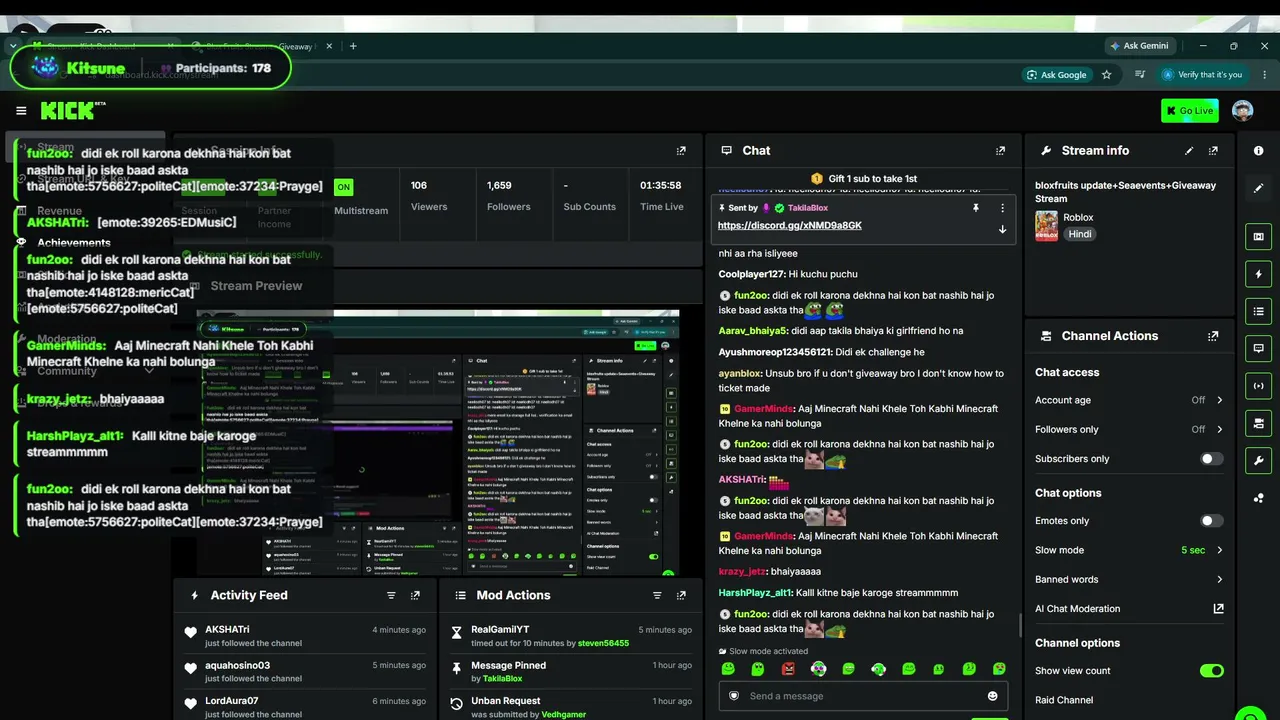Toggle Emotes only chat
1280x720 pixels.
tap(1211, 521)
